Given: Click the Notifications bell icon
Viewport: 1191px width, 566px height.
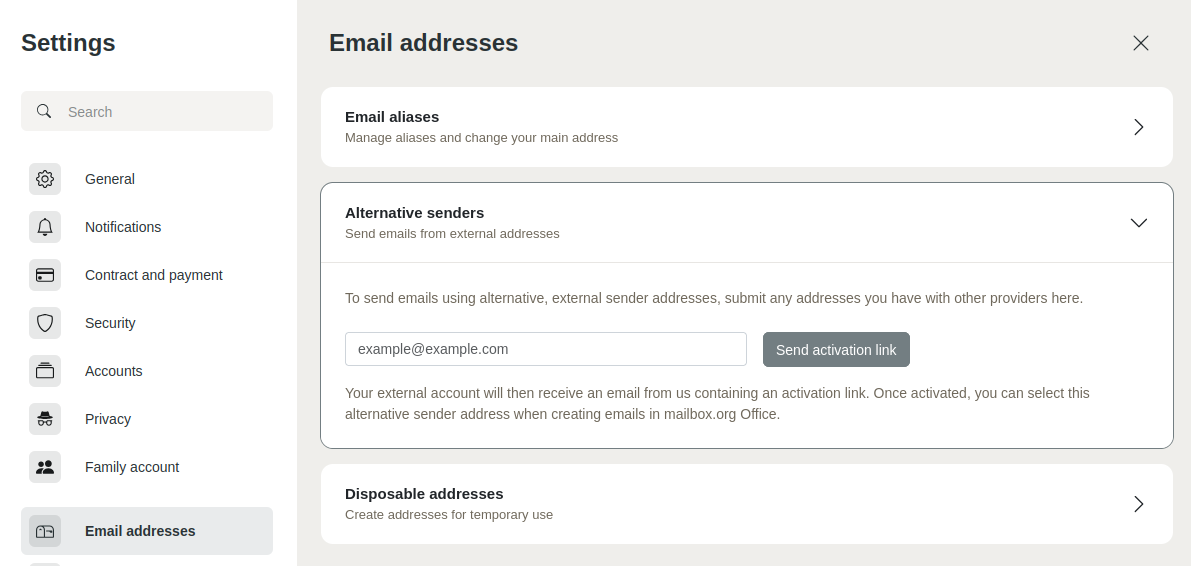Looking at the screenshot, I should tap(45, 227).
